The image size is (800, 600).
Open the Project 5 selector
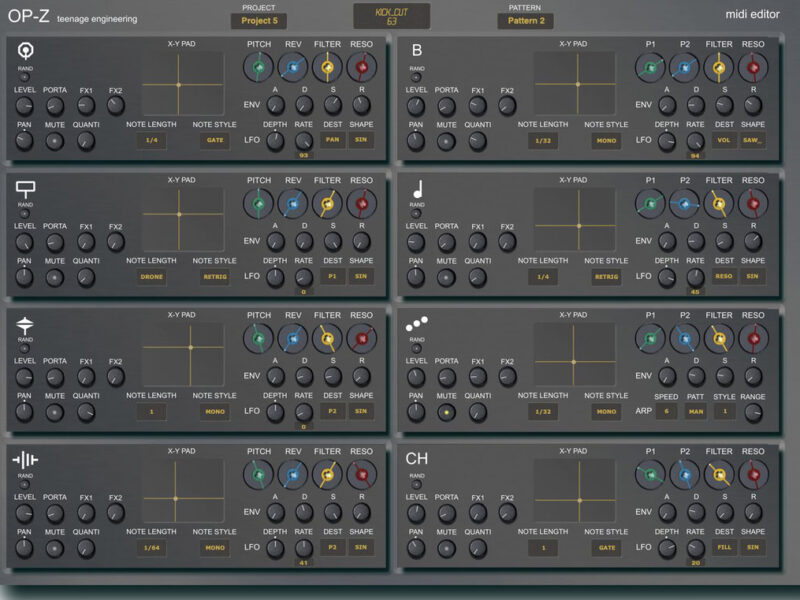pos(258,20)
